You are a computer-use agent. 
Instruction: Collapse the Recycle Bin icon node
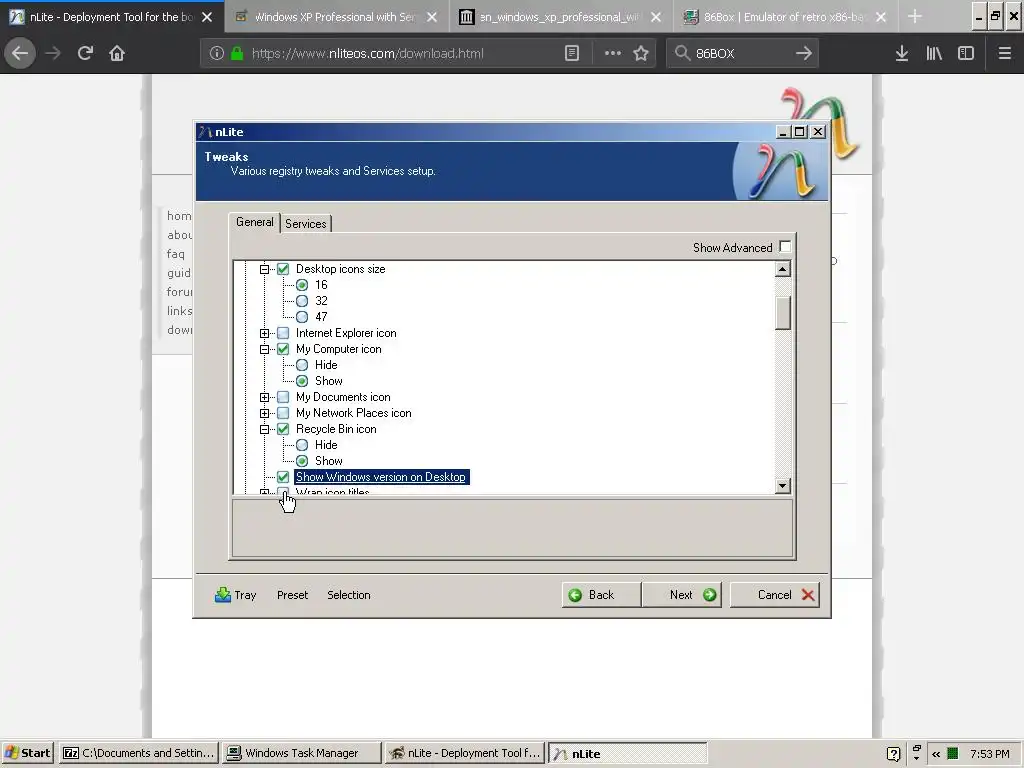(x=264, y=429)
